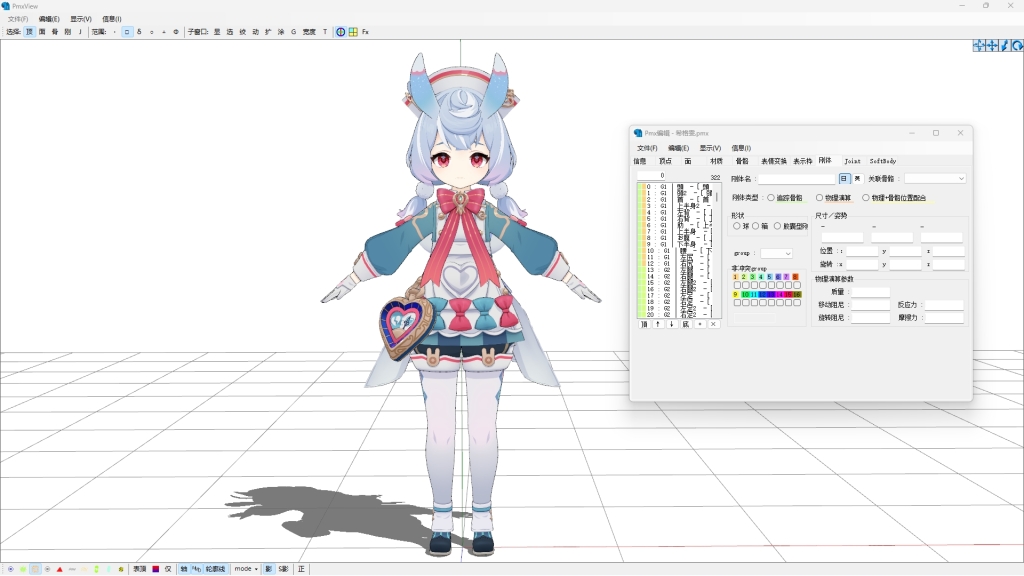The image size is (1024, 576).
Task: Open 编辑(E) menu in PmxView window
Action: [x=49, y=19]
